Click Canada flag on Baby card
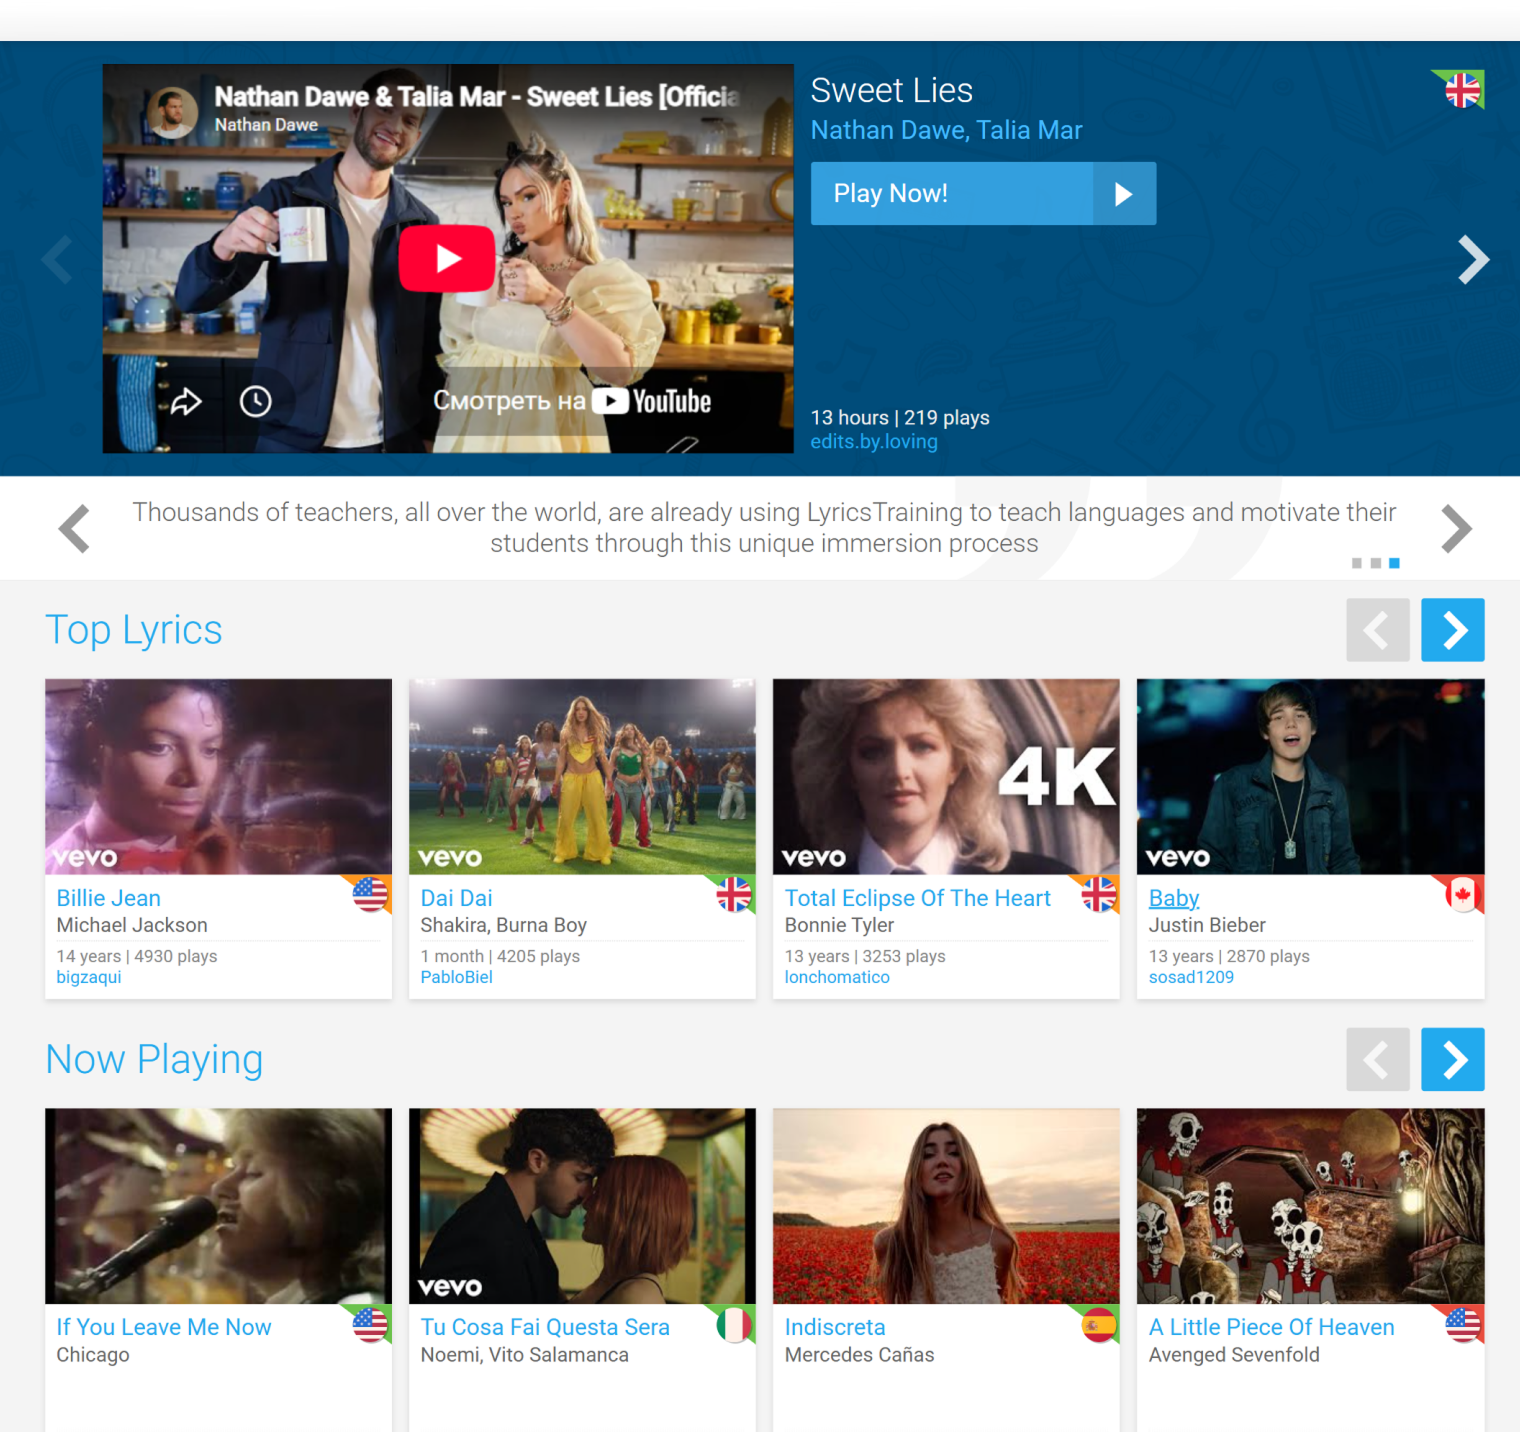 coord(1462,894)
